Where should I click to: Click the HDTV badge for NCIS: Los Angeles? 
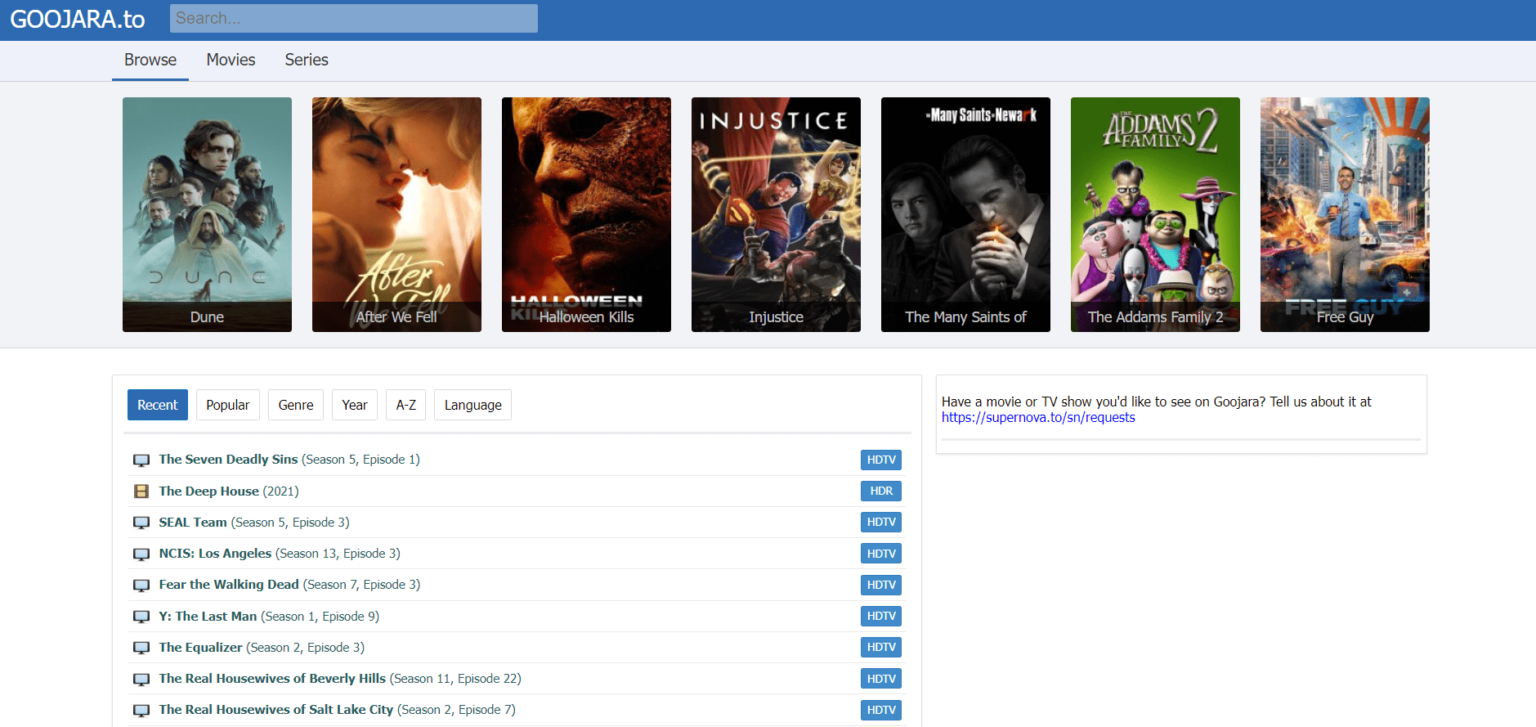(x=881, y=553)
